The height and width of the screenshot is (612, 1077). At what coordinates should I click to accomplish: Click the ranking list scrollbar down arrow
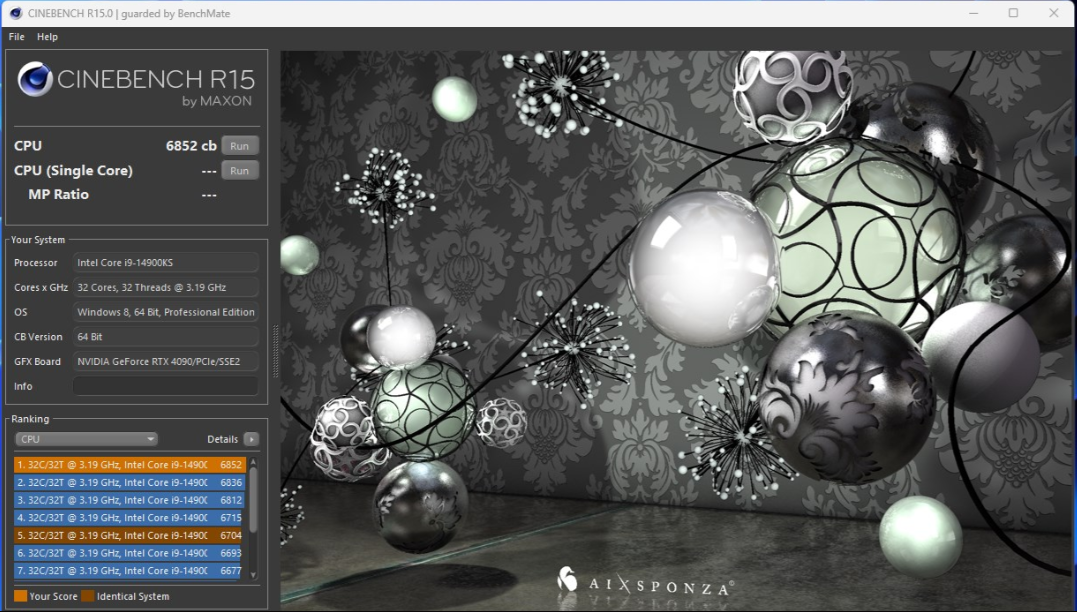pyautogui.click(x=253, y=575)
